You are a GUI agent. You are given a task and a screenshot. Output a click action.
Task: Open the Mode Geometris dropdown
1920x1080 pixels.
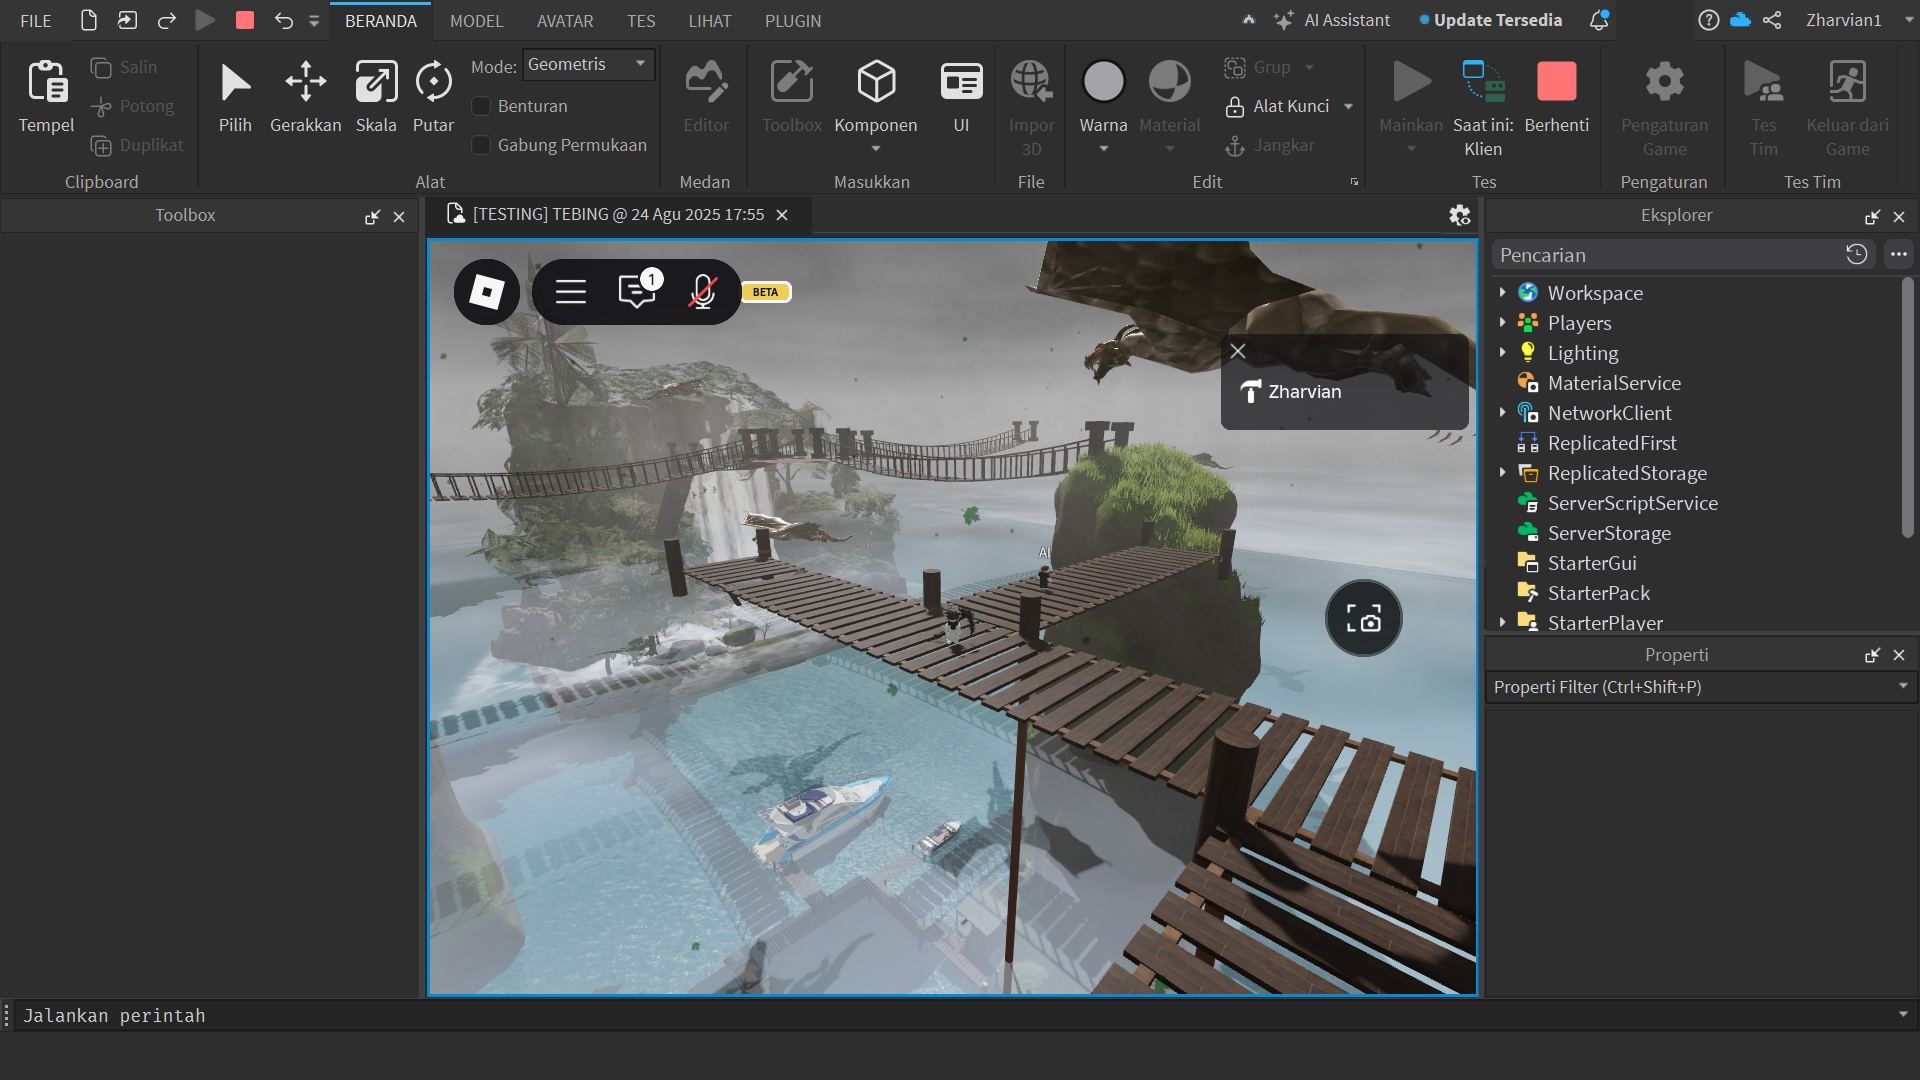pyautogui.click(x=588, y=65)
